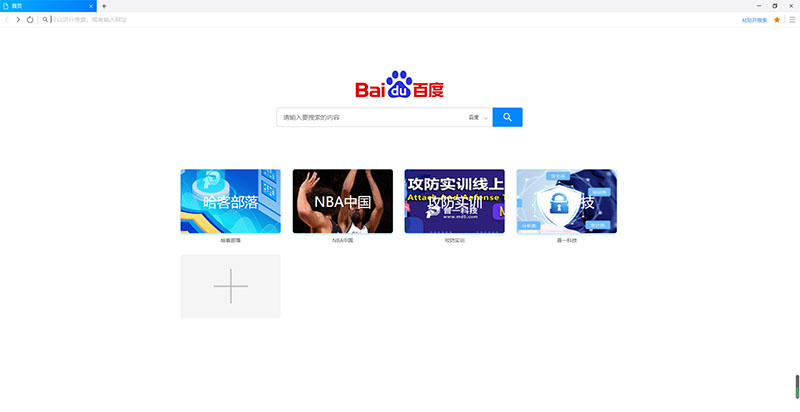
Task: Minimize the browser window
Action: (x=759, y=6)
